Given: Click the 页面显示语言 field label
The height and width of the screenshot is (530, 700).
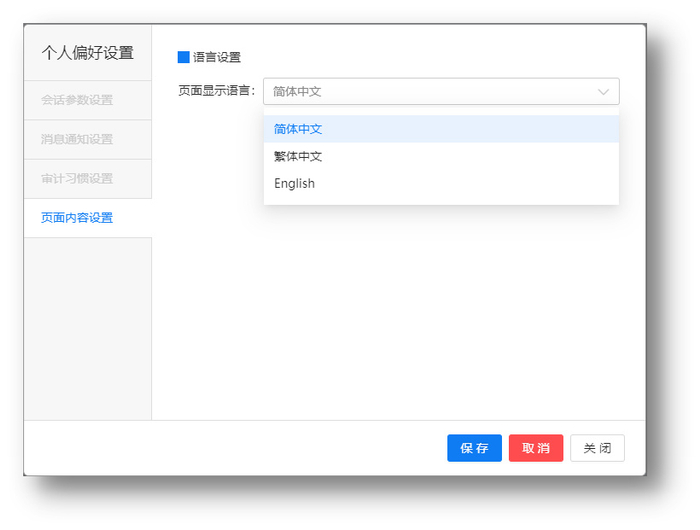Looking at the screenshot, I should point(216,91).
